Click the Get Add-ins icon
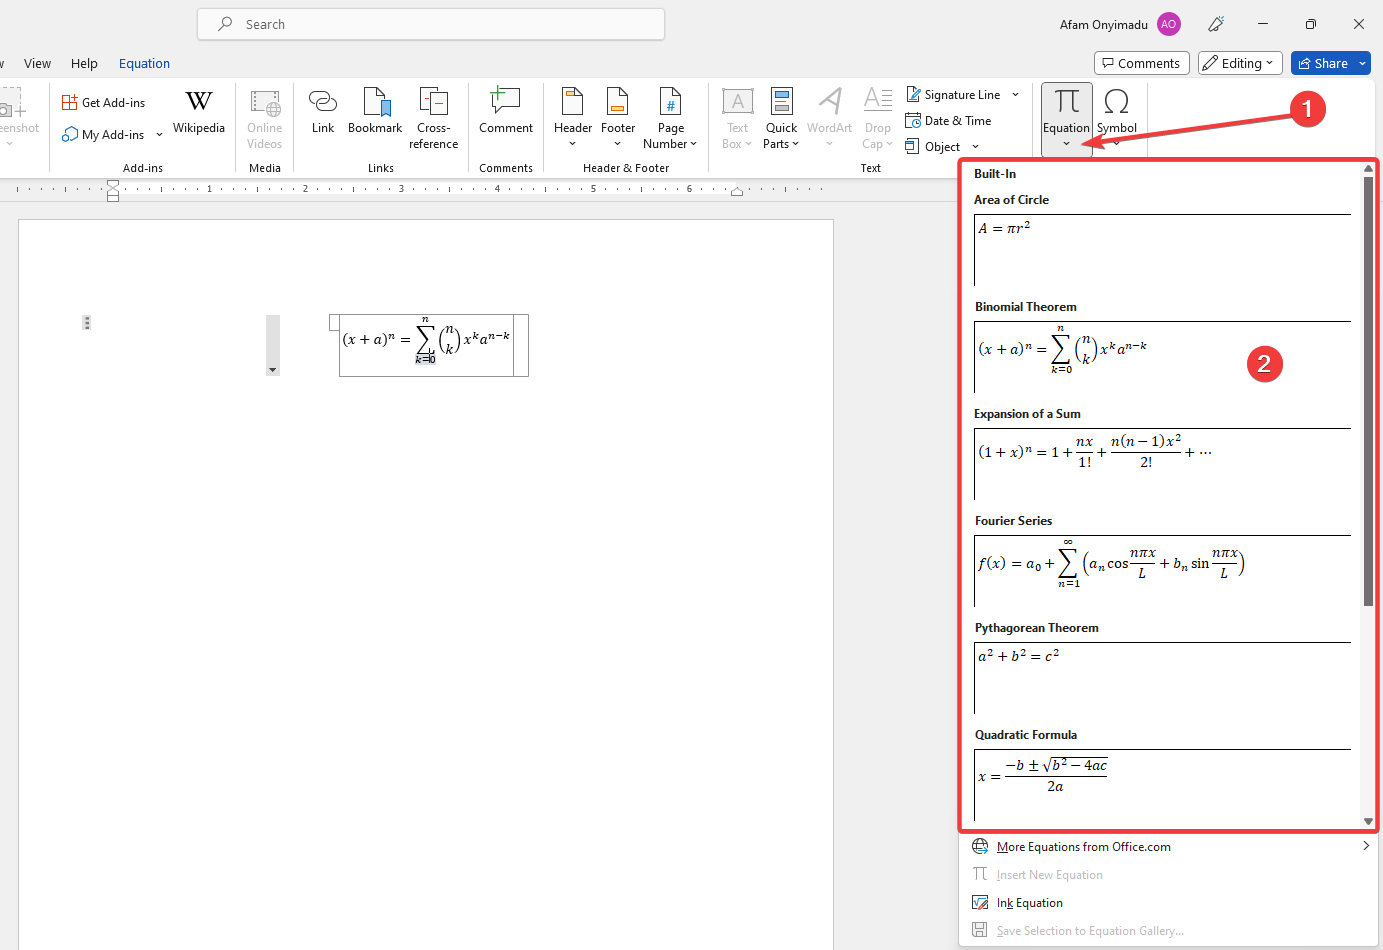The image size is (1383, 950). click(104, 103)
